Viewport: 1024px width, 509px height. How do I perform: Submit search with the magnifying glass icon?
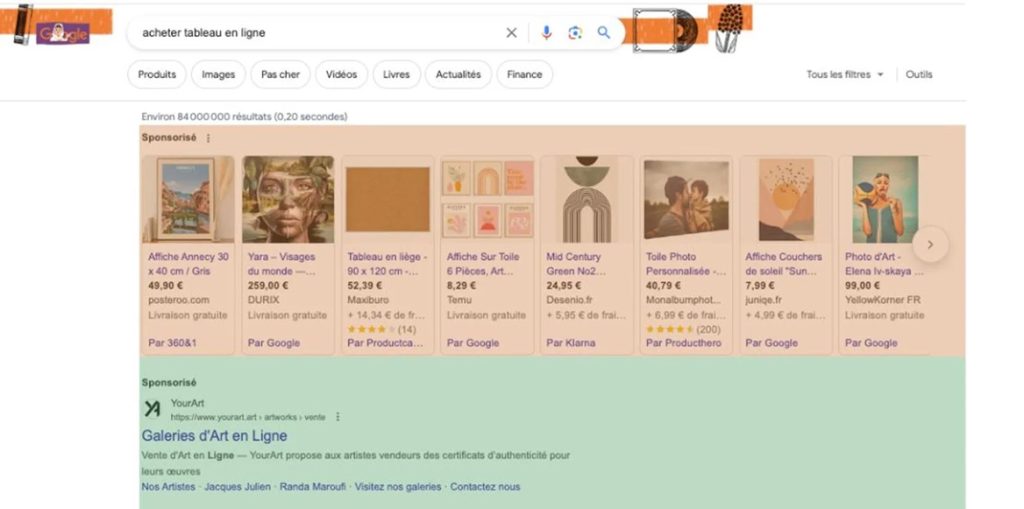(x=603, y=33)
